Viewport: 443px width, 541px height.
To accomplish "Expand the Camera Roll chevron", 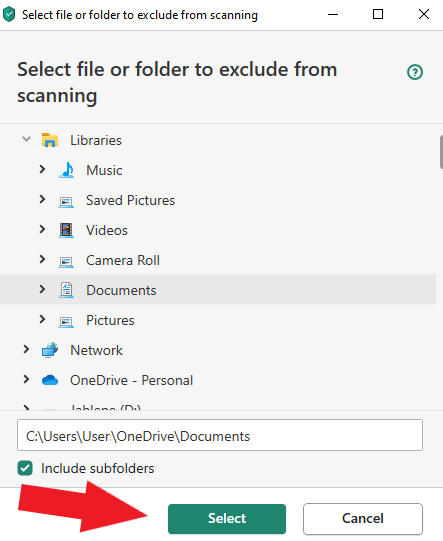I will click(x=42, y=259).
